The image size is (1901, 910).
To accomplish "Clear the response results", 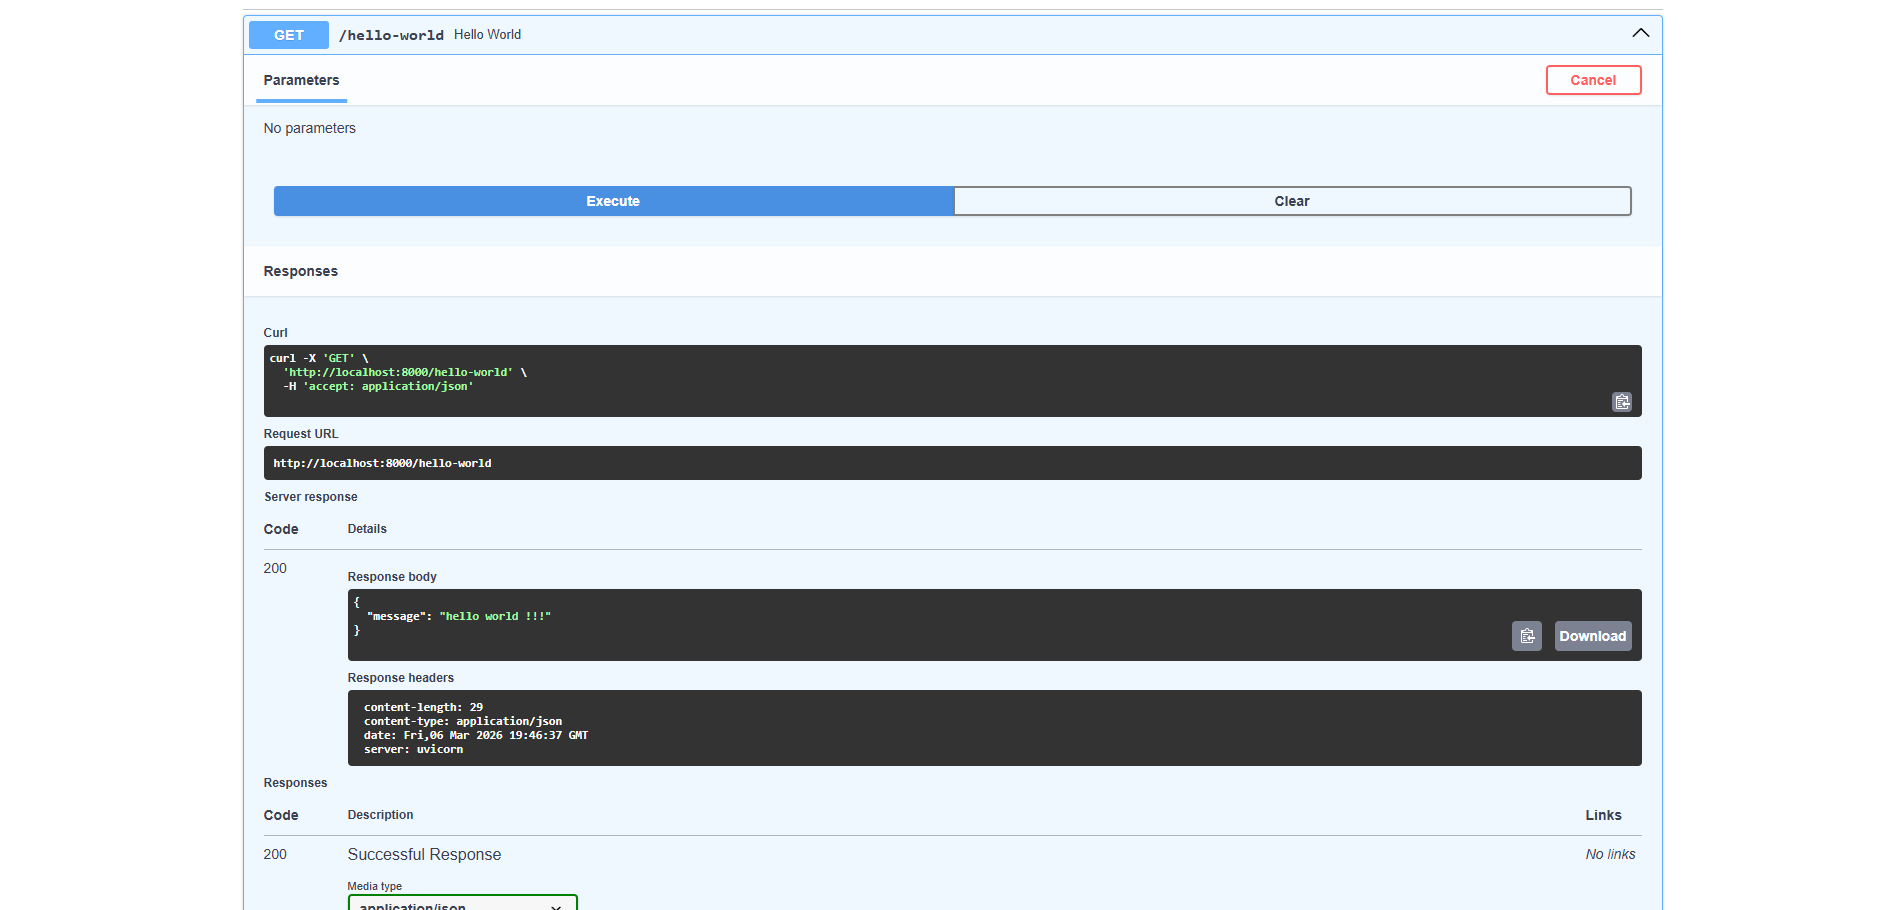I will (x=1292, y=201).
